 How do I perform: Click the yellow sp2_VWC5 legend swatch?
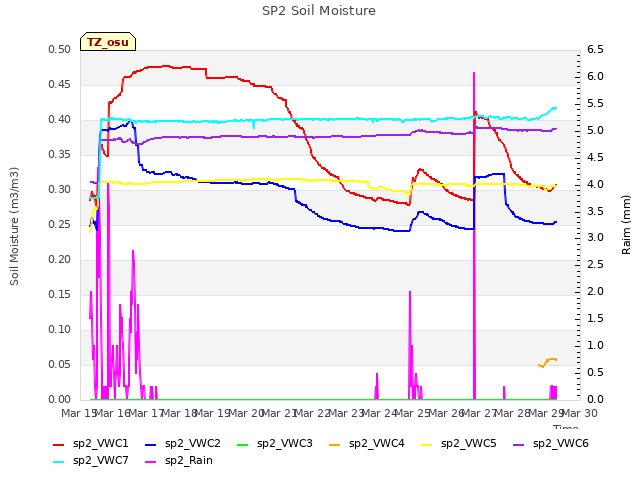point(427,444)
